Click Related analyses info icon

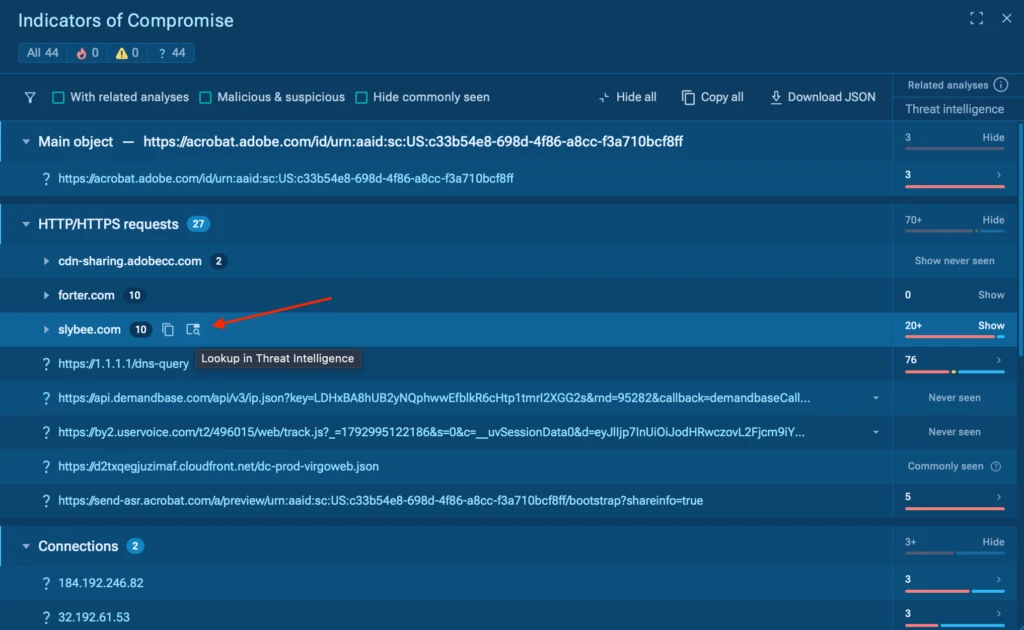click(1000, 85)
